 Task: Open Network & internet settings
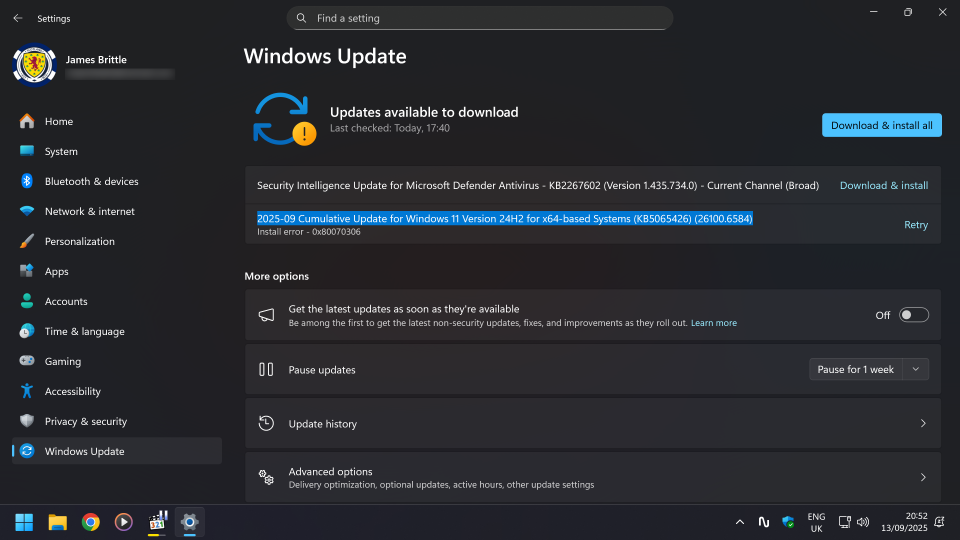click(x=117, y=211)
